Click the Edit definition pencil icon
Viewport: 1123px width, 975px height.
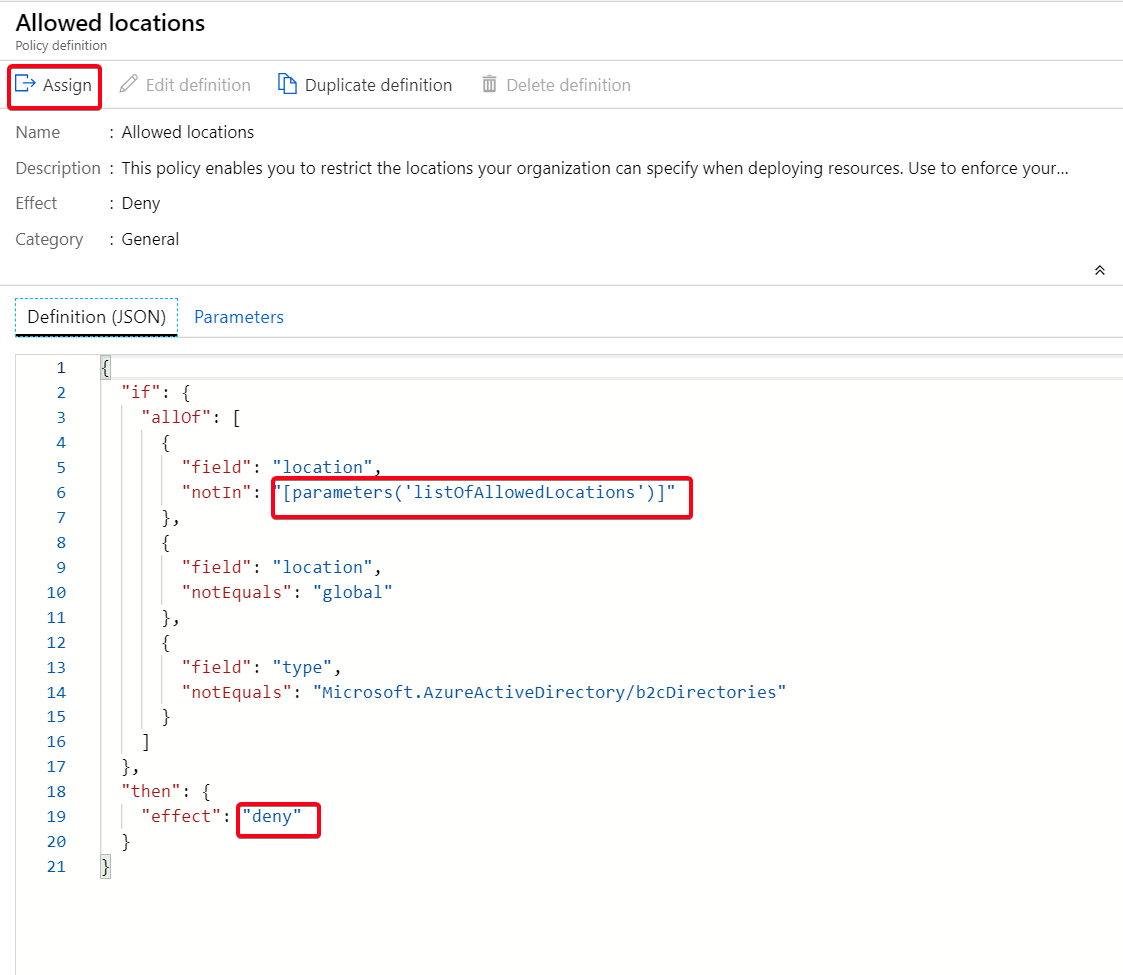point(128,85)
